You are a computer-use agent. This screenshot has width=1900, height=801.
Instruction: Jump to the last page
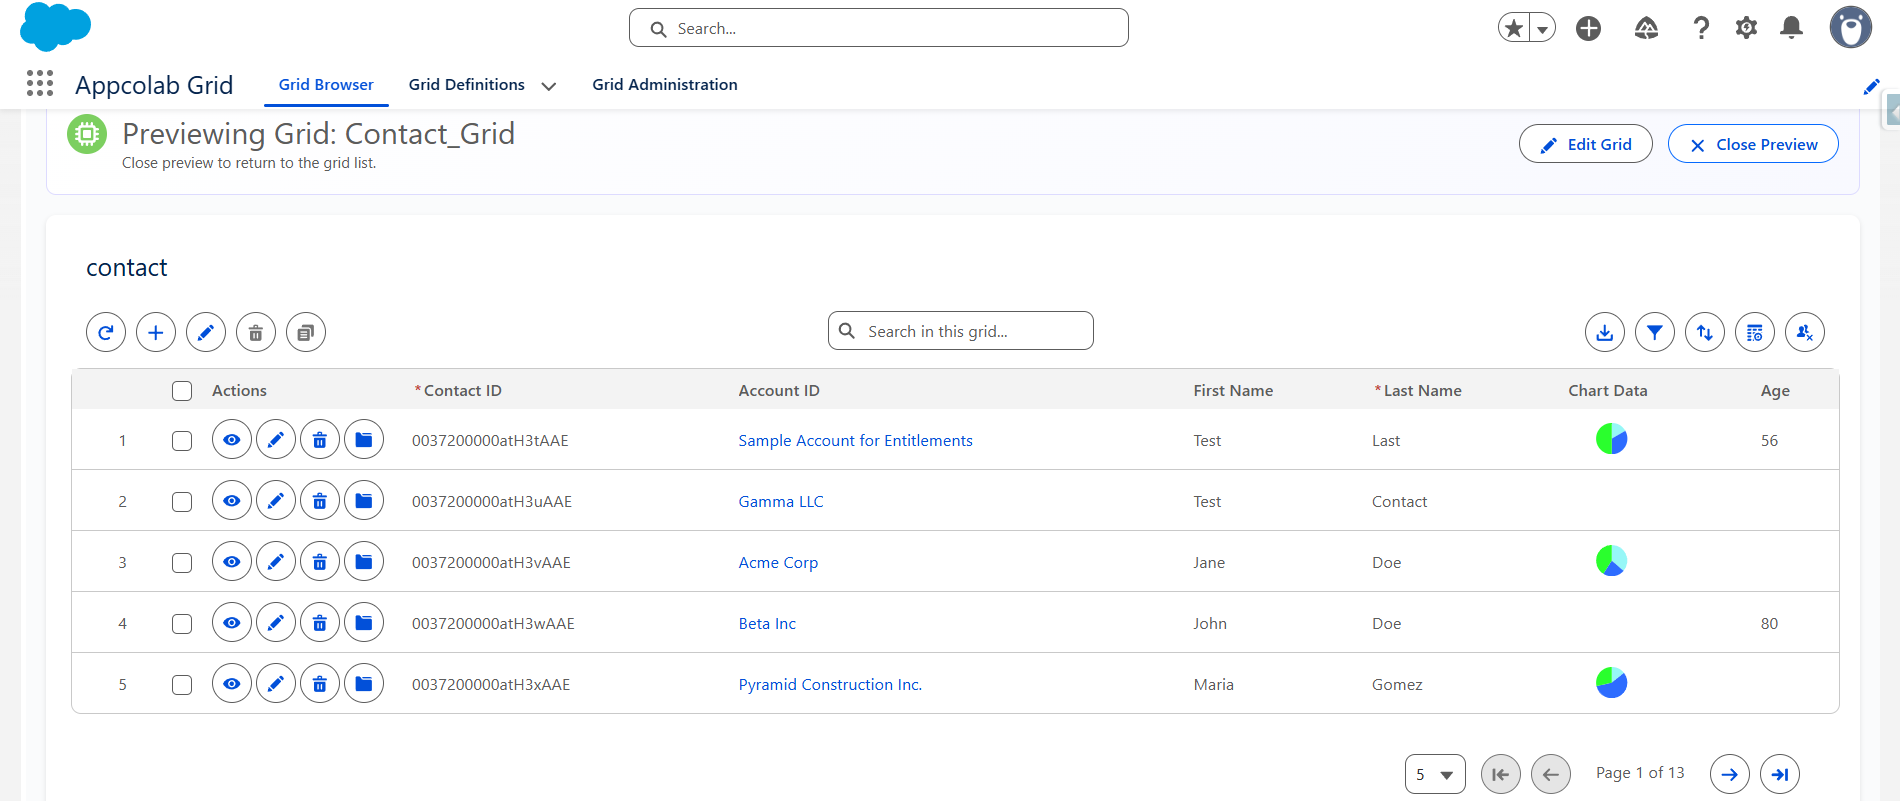tap(1780, 774)
